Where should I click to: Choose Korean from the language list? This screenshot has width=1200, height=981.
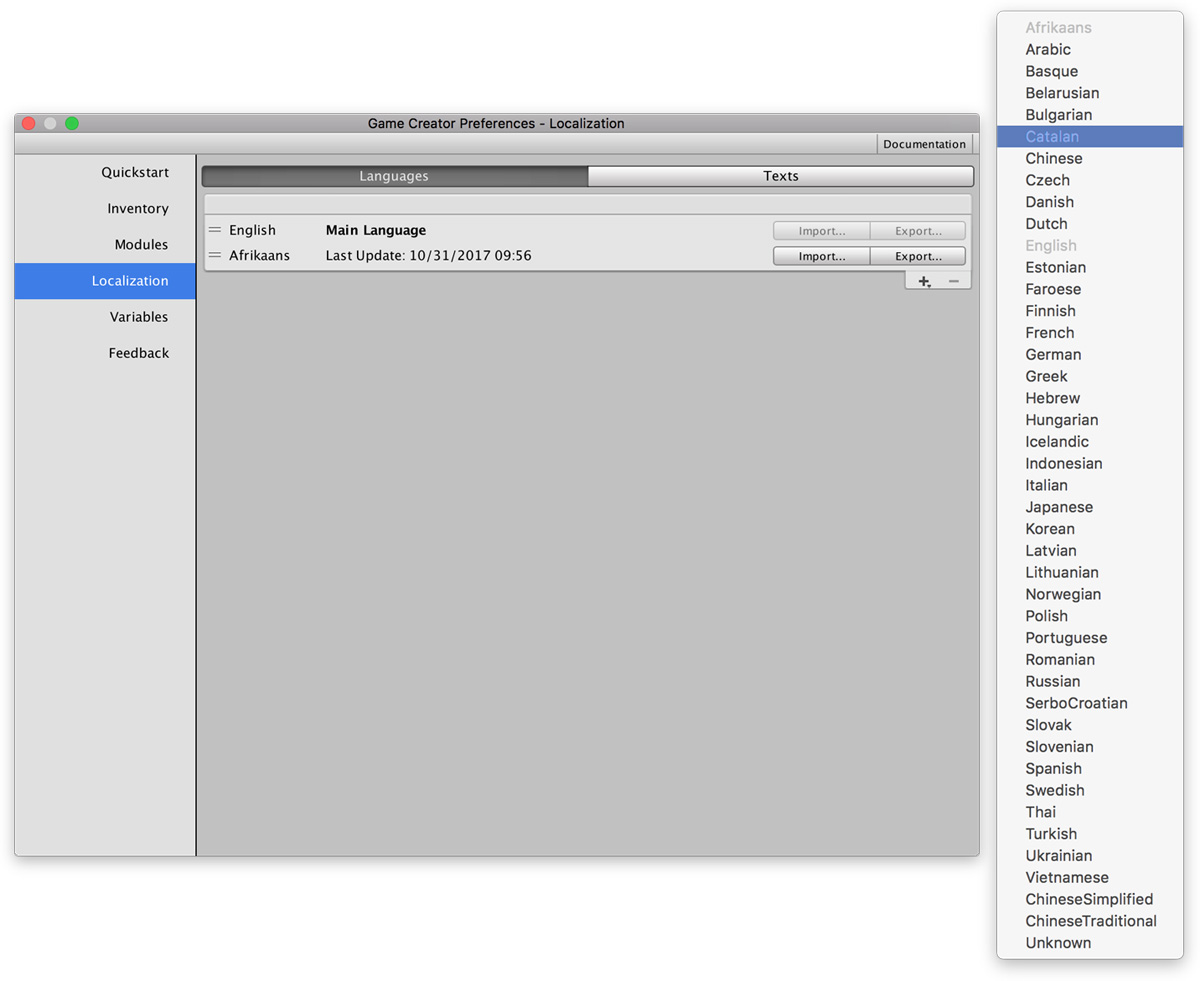(1090, 529)
